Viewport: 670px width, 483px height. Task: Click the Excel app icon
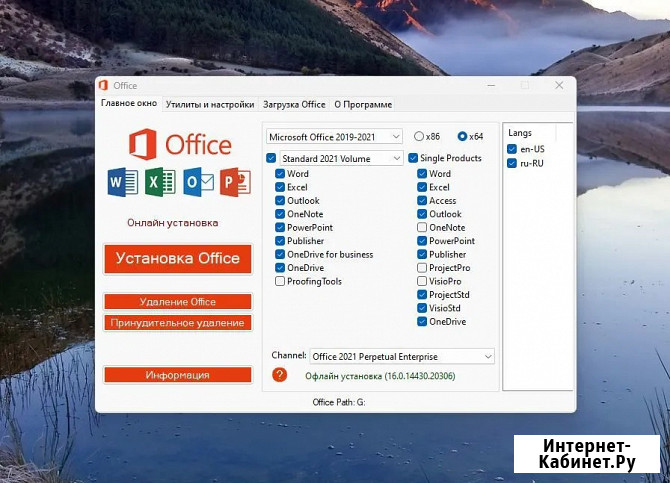point(160,182)
